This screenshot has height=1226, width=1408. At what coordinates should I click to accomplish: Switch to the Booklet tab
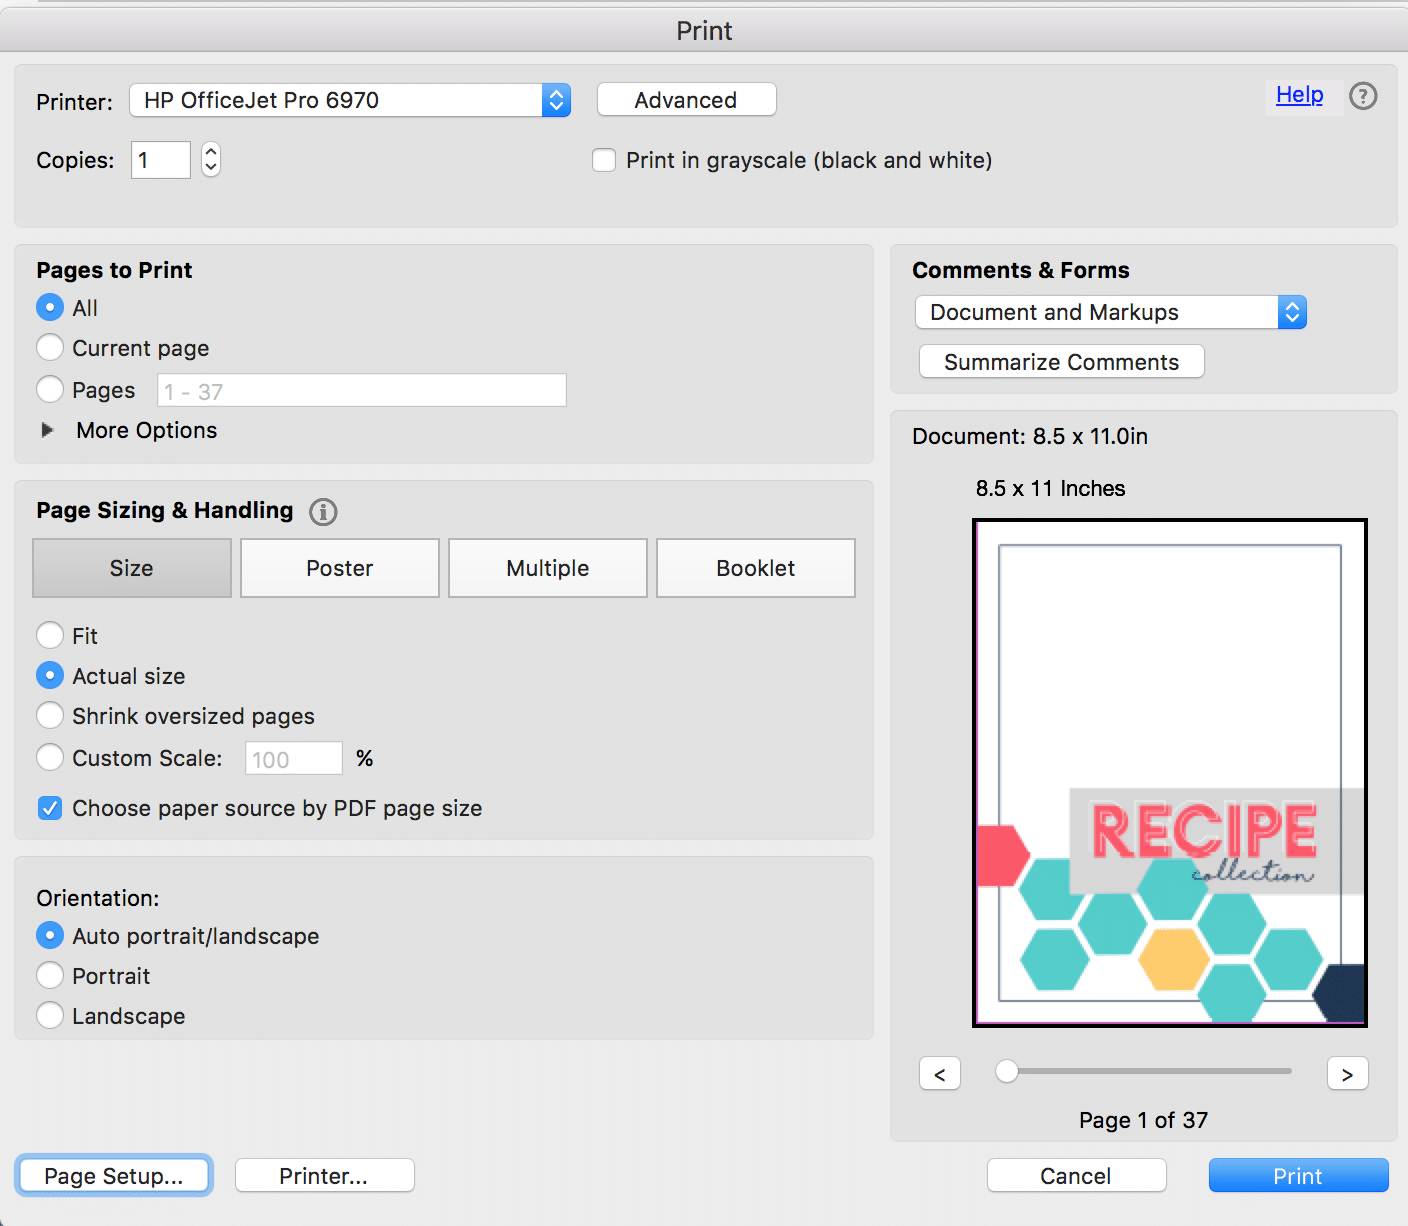pos(756,568)
